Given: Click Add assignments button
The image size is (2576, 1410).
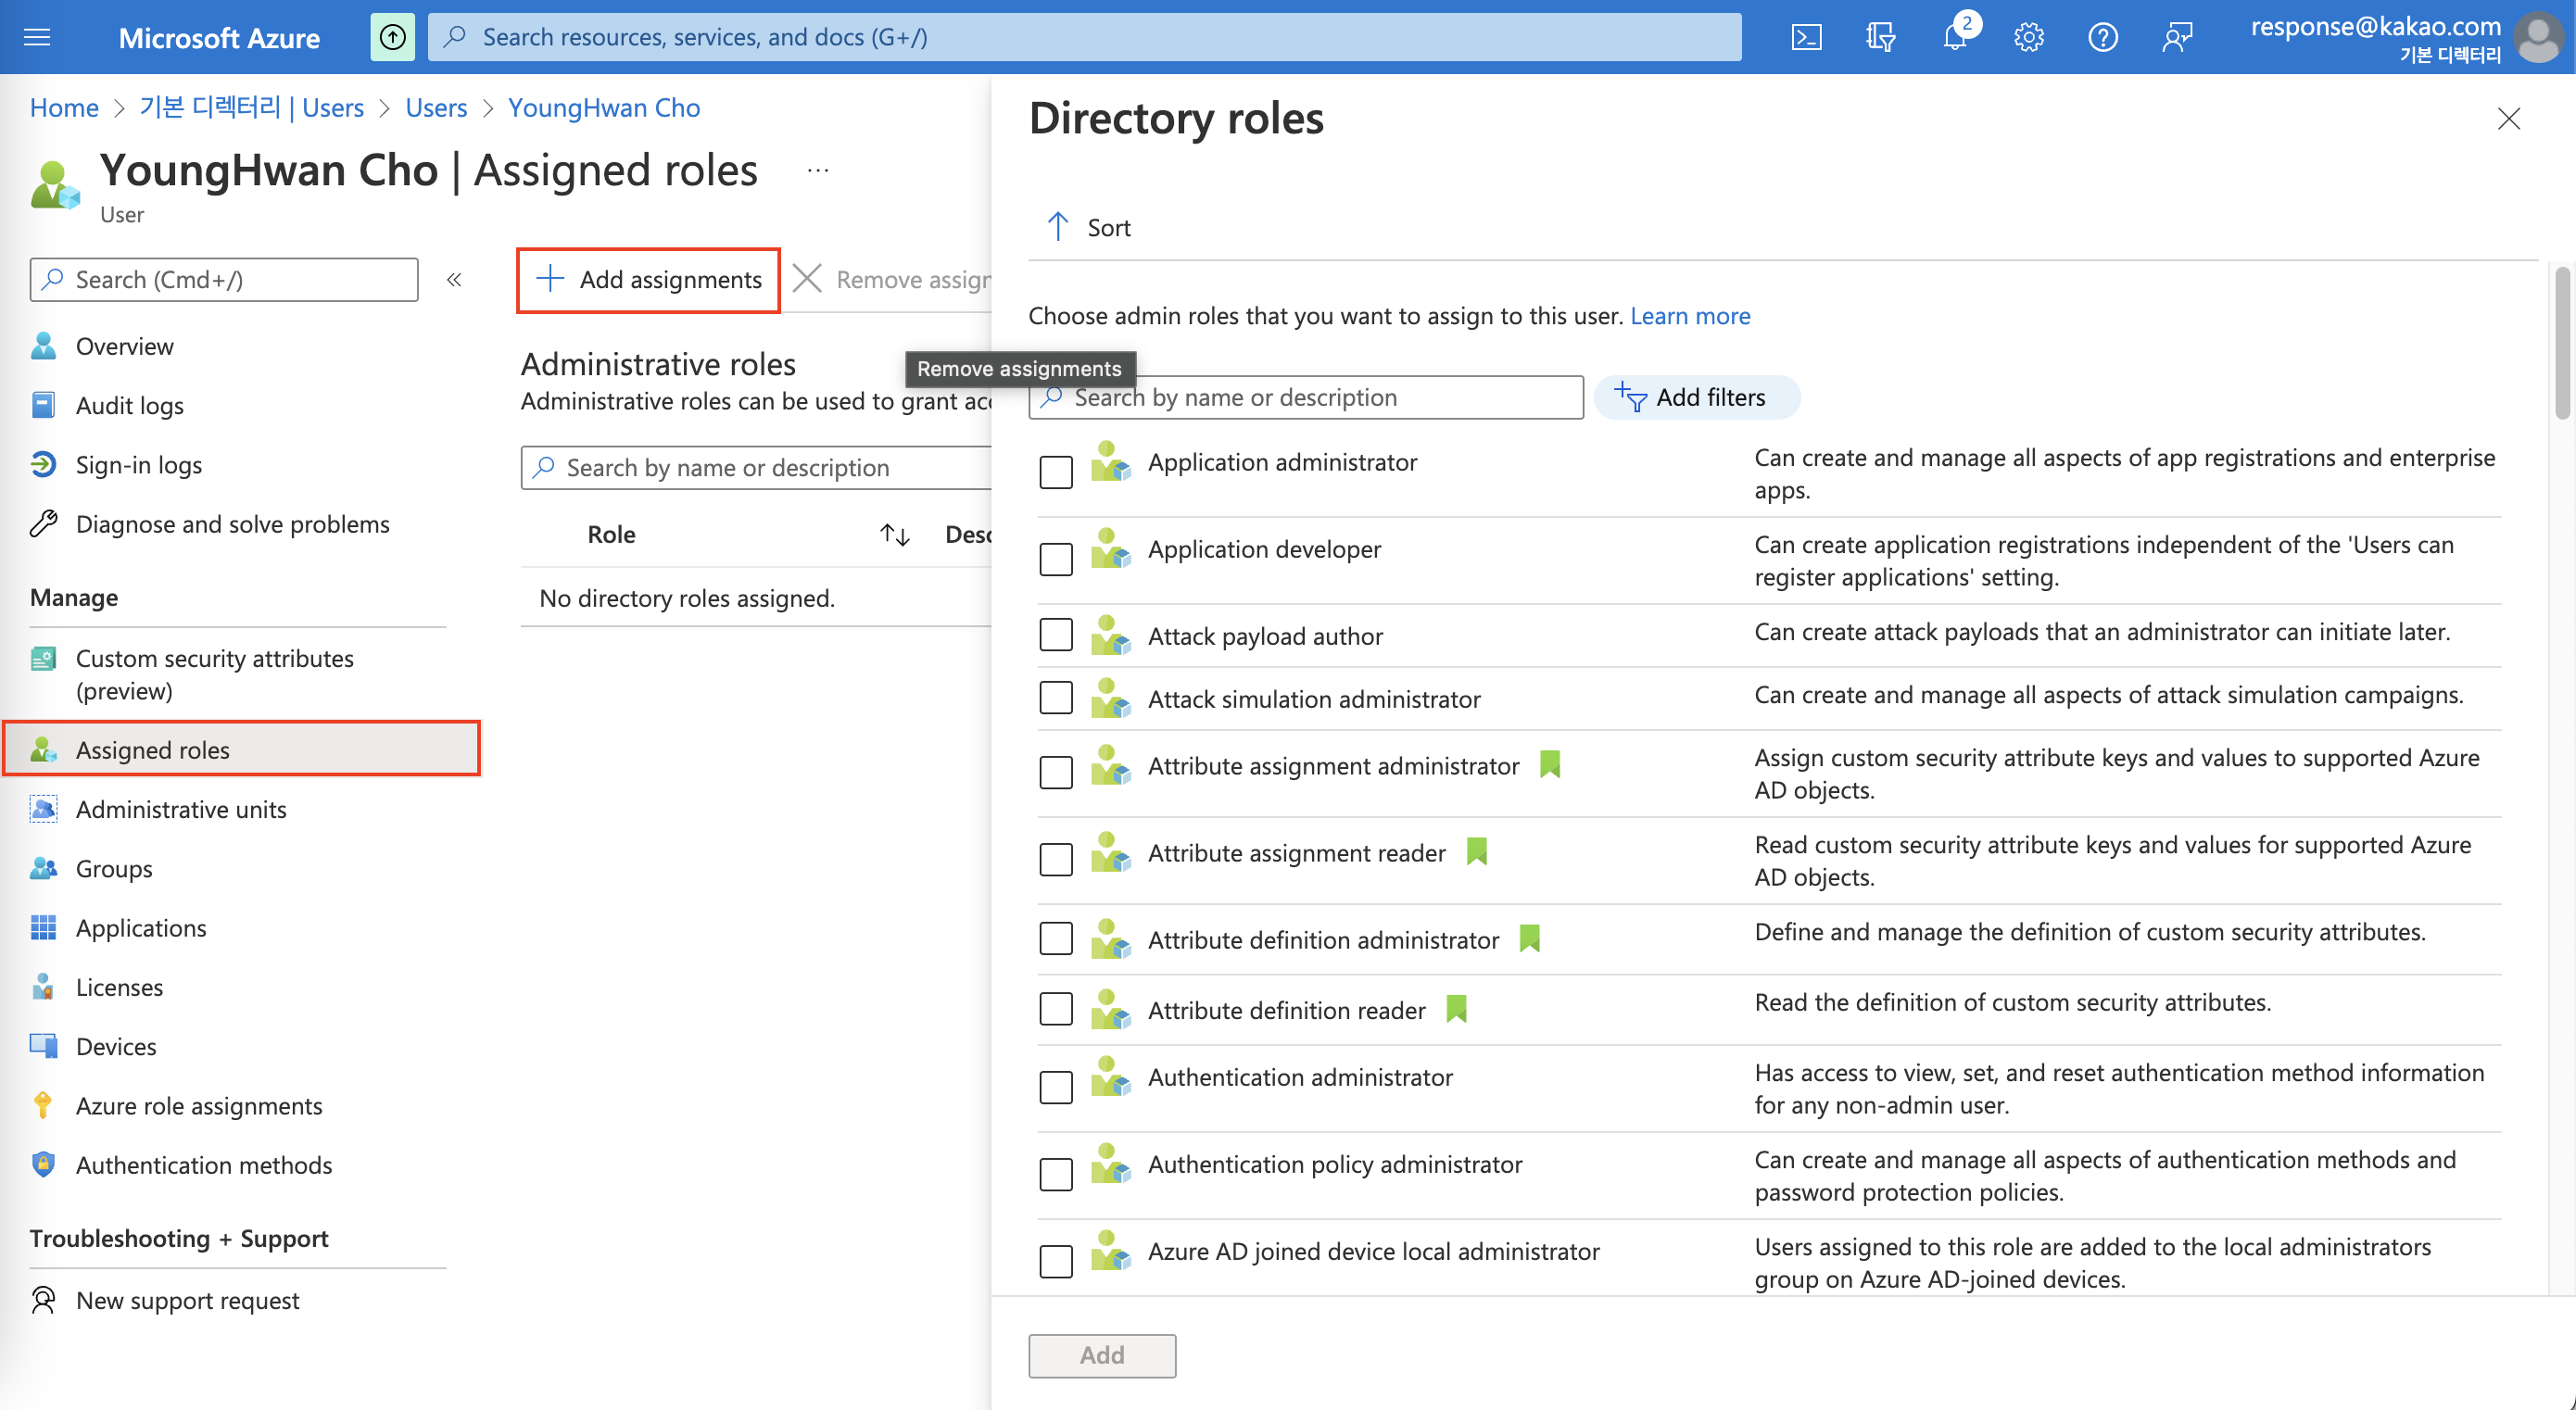Looking at the screenshot, I should tap(648, 280).
